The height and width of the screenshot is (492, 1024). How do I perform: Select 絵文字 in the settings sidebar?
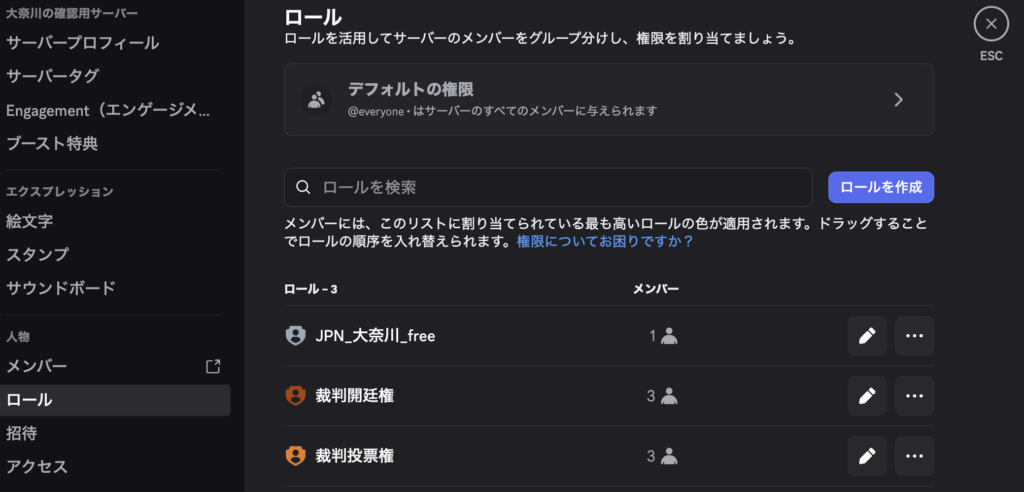coord(30,220)
